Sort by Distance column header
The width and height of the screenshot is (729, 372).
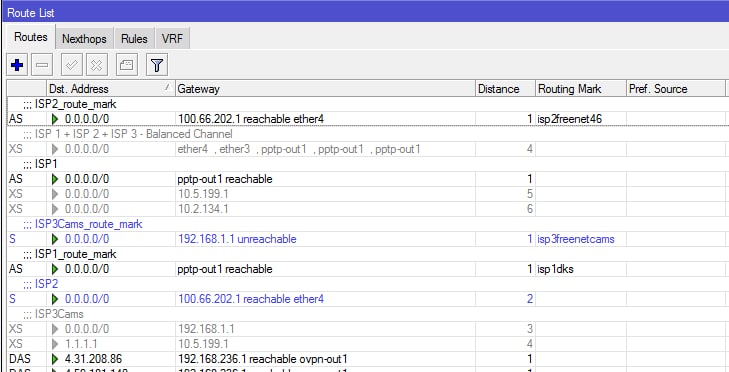pos(505,88)
